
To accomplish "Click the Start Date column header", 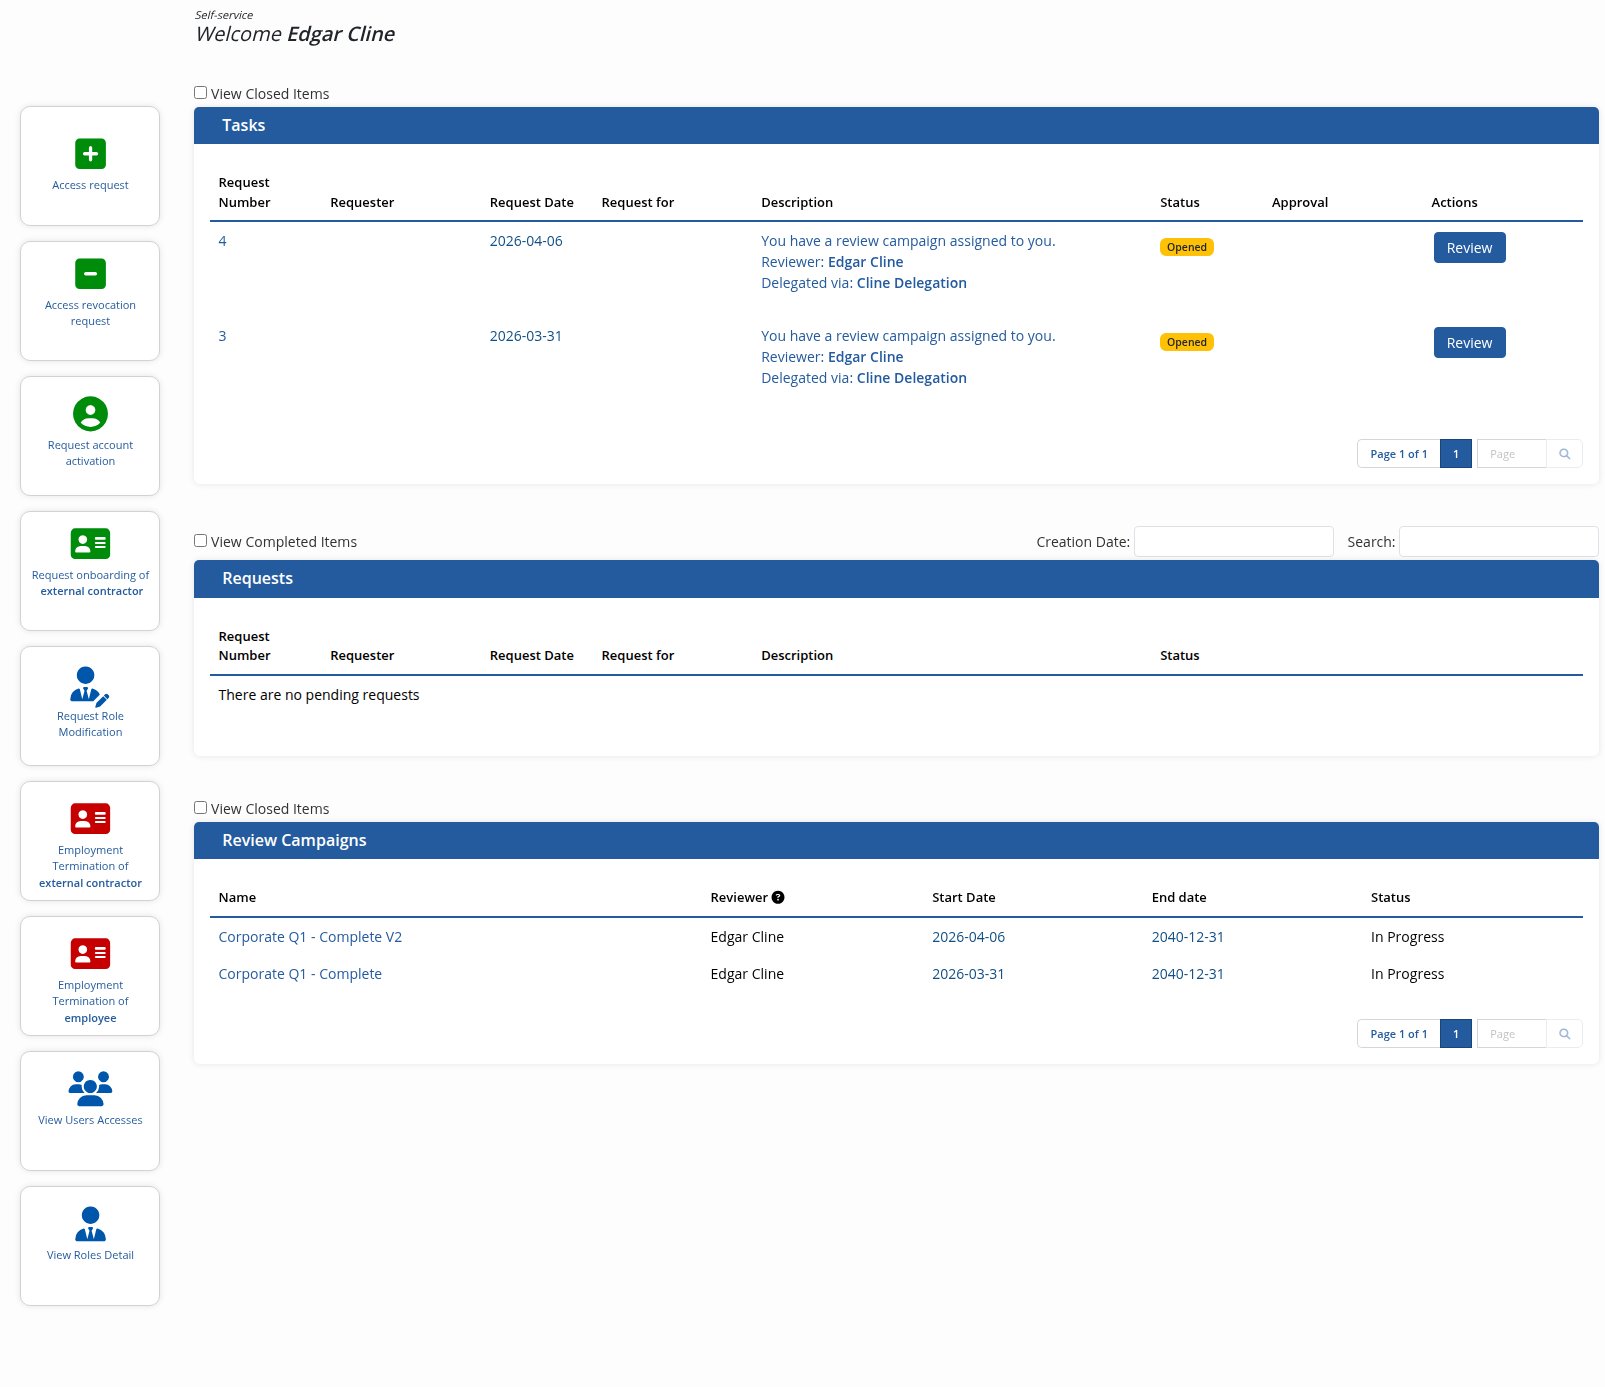I will point(963,898).
